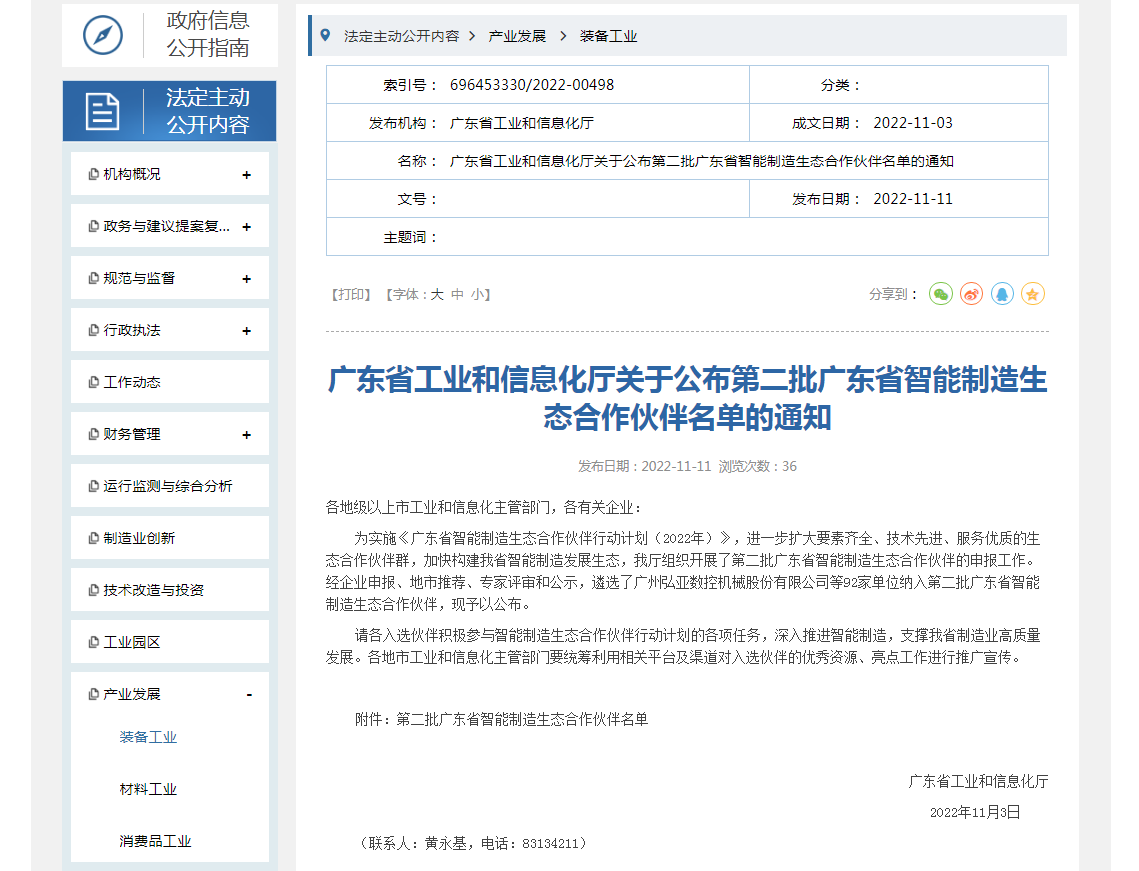Collapse the 产业发展 section
The image size is (1139, 871).
coord(249,695)
